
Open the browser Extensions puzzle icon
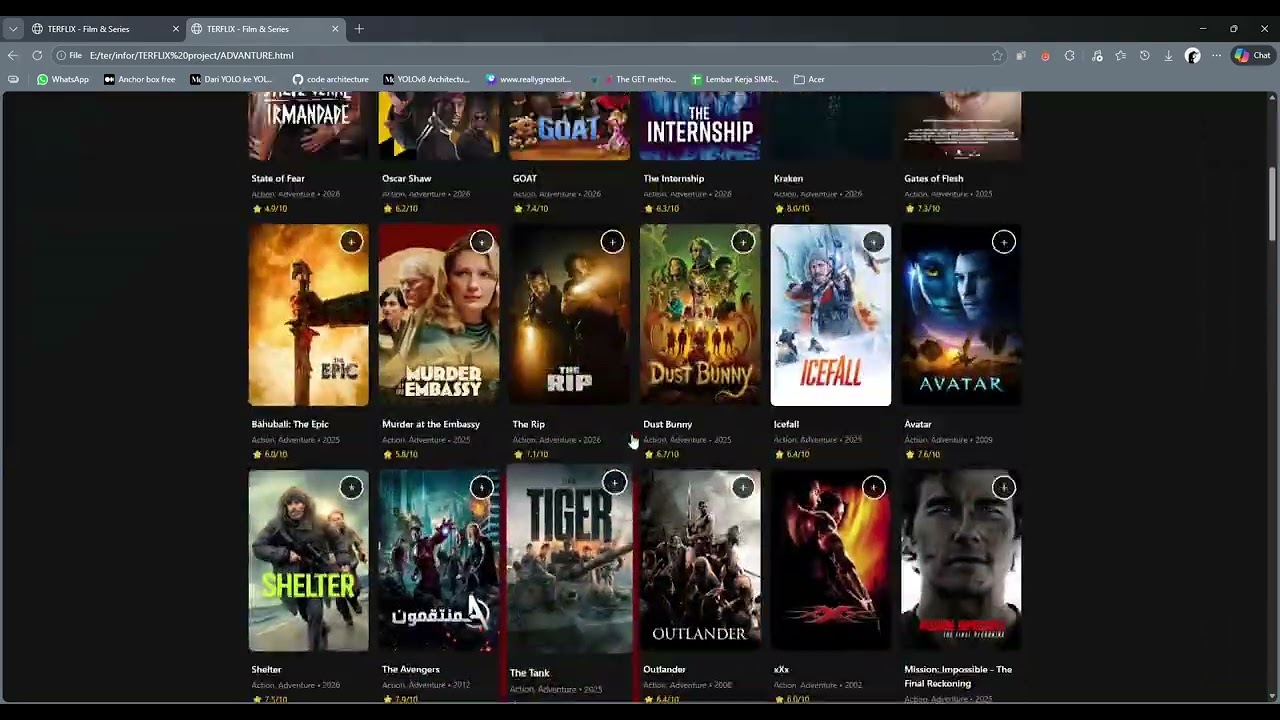tap(1070, 56)
